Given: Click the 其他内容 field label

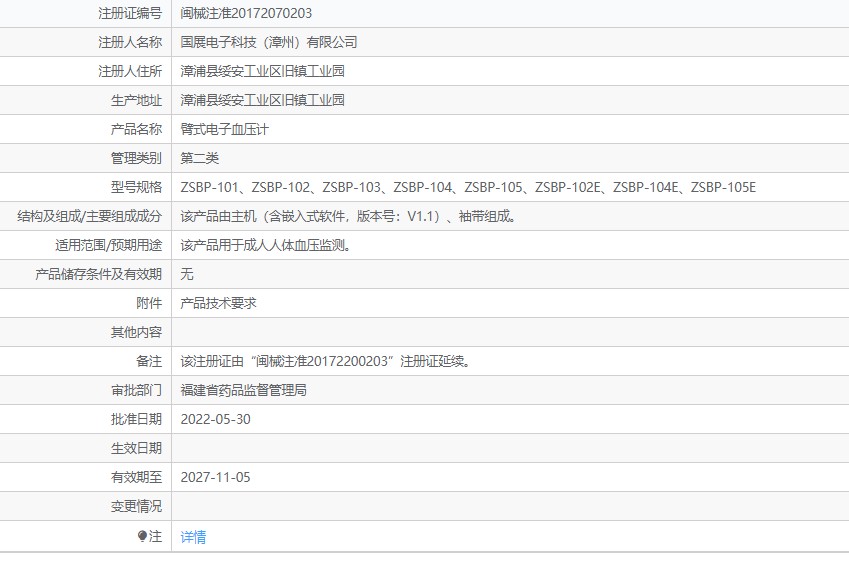Looking at the screenshot, I should pyautogui.click(x=136, y=332).
